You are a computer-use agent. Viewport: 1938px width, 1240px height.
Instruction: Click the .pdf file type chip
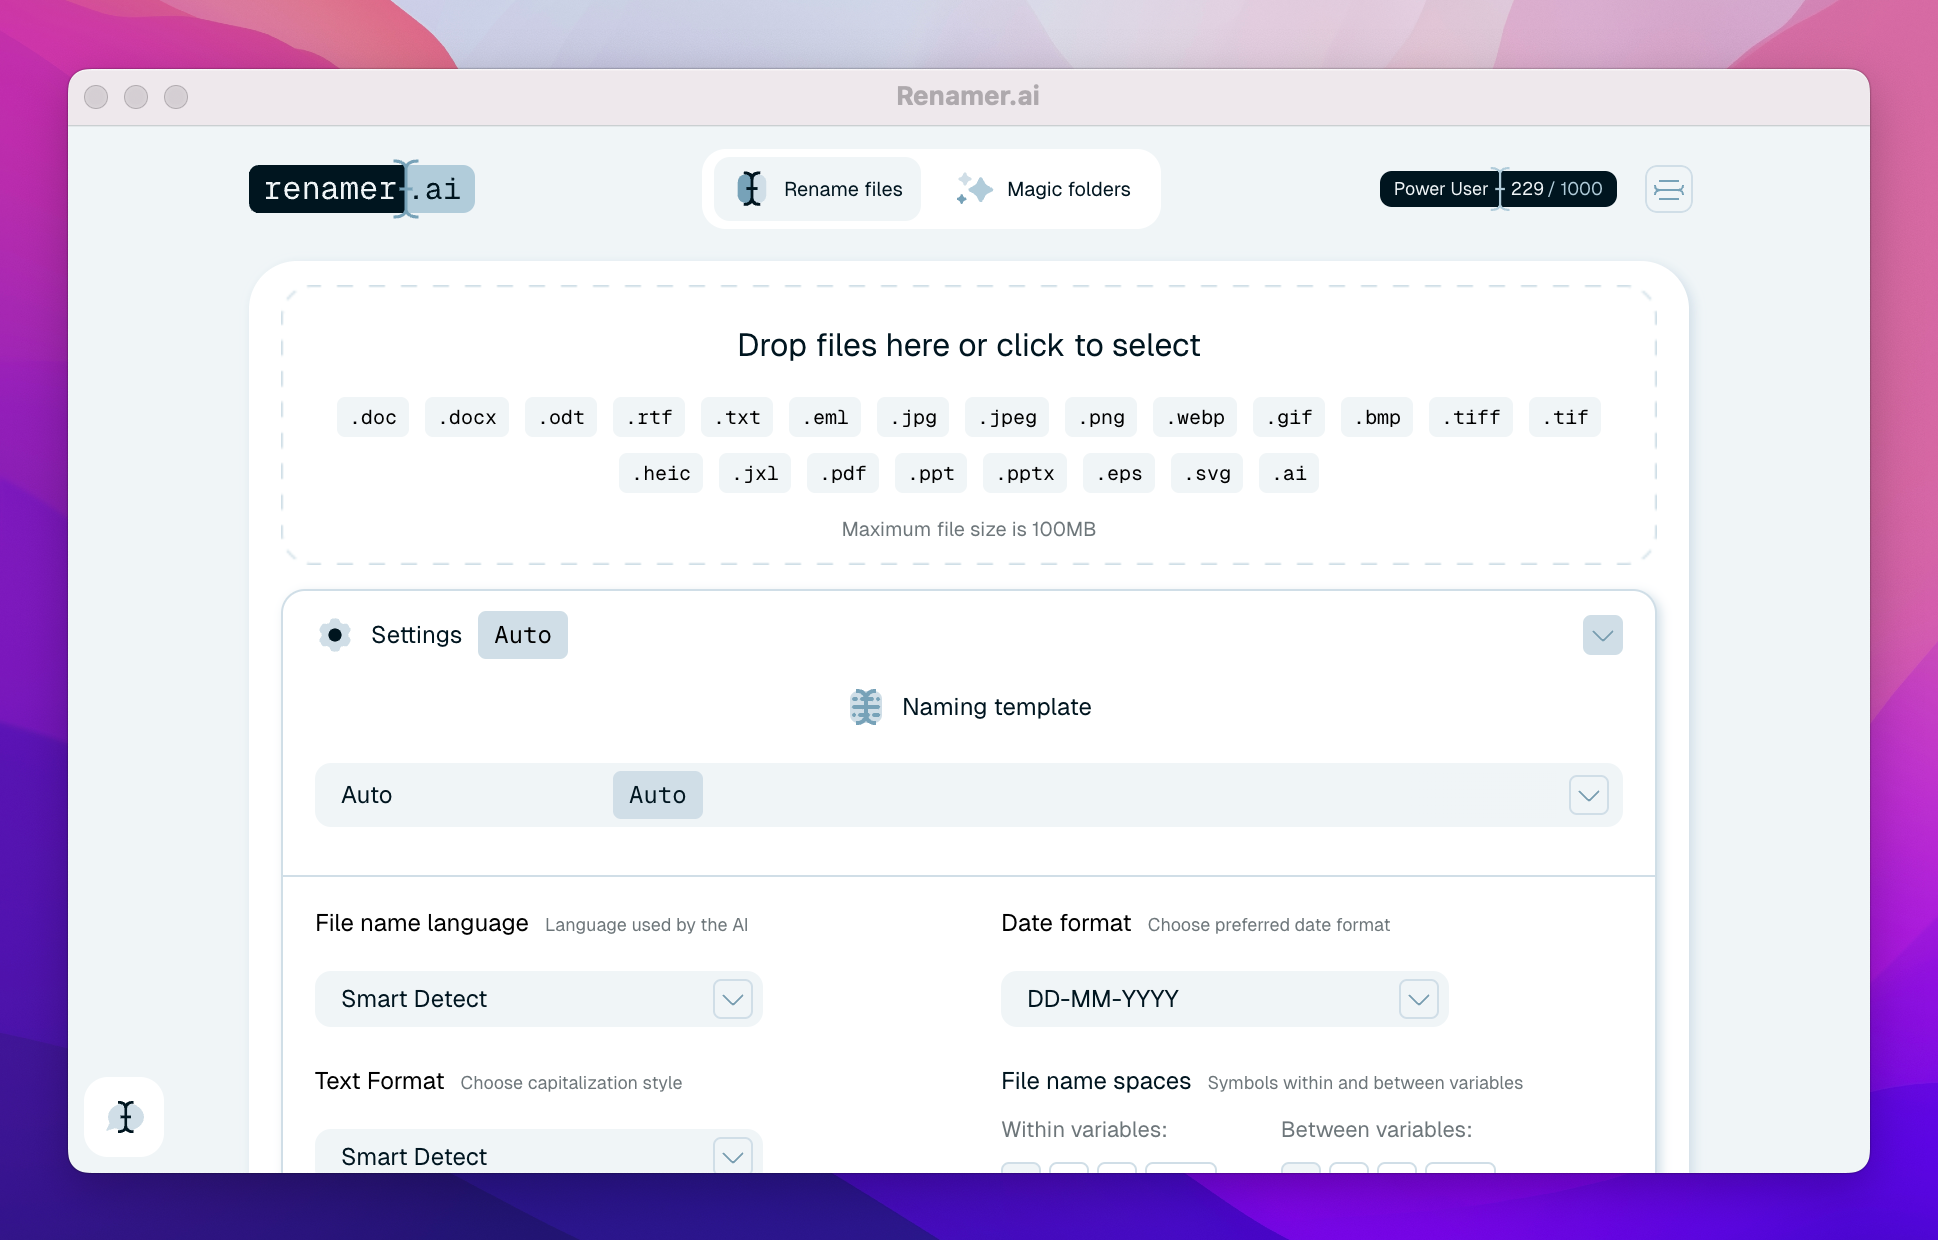pos(842,473)
